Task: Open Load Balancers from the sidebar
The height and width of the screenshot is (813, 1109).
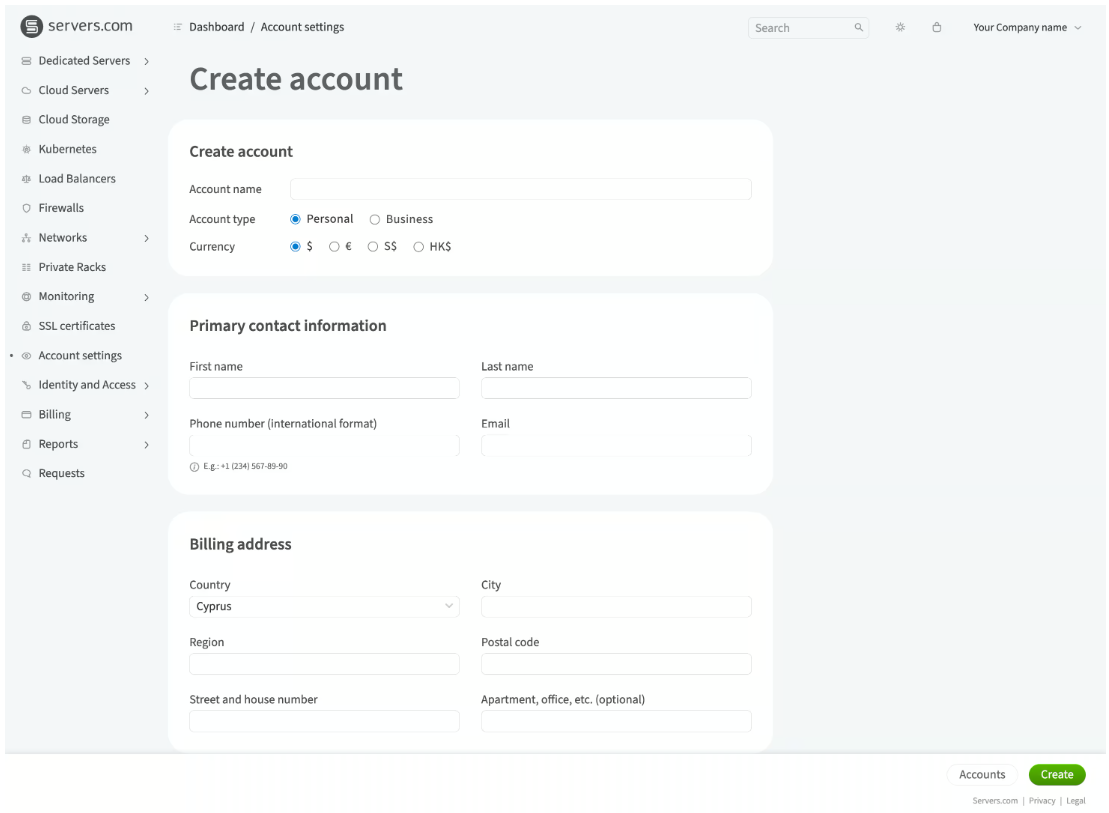Action: coord(76,179)
